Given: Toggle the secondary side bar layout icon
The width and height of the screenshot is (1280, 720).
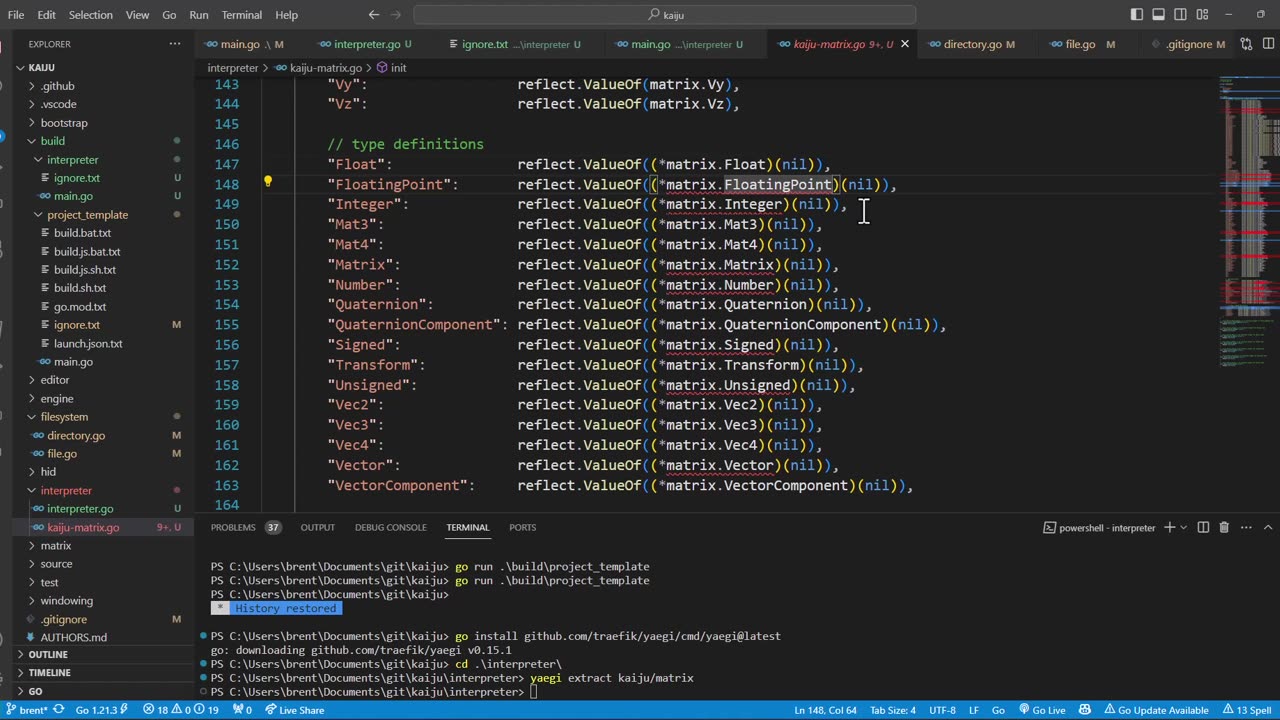Looking at the screenshot, I should pos(1179,15).
